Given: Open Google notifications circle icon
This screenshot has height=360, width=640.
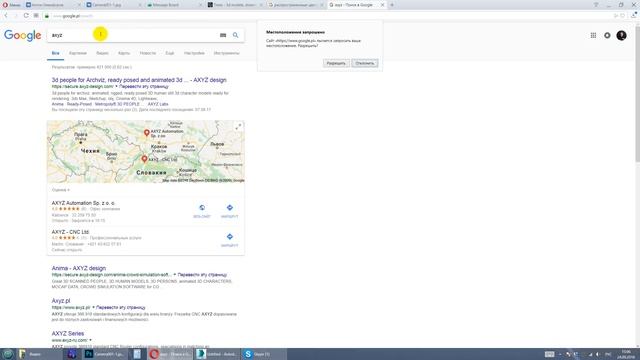Looking at the screenshot, I should (x=607, y=36).
